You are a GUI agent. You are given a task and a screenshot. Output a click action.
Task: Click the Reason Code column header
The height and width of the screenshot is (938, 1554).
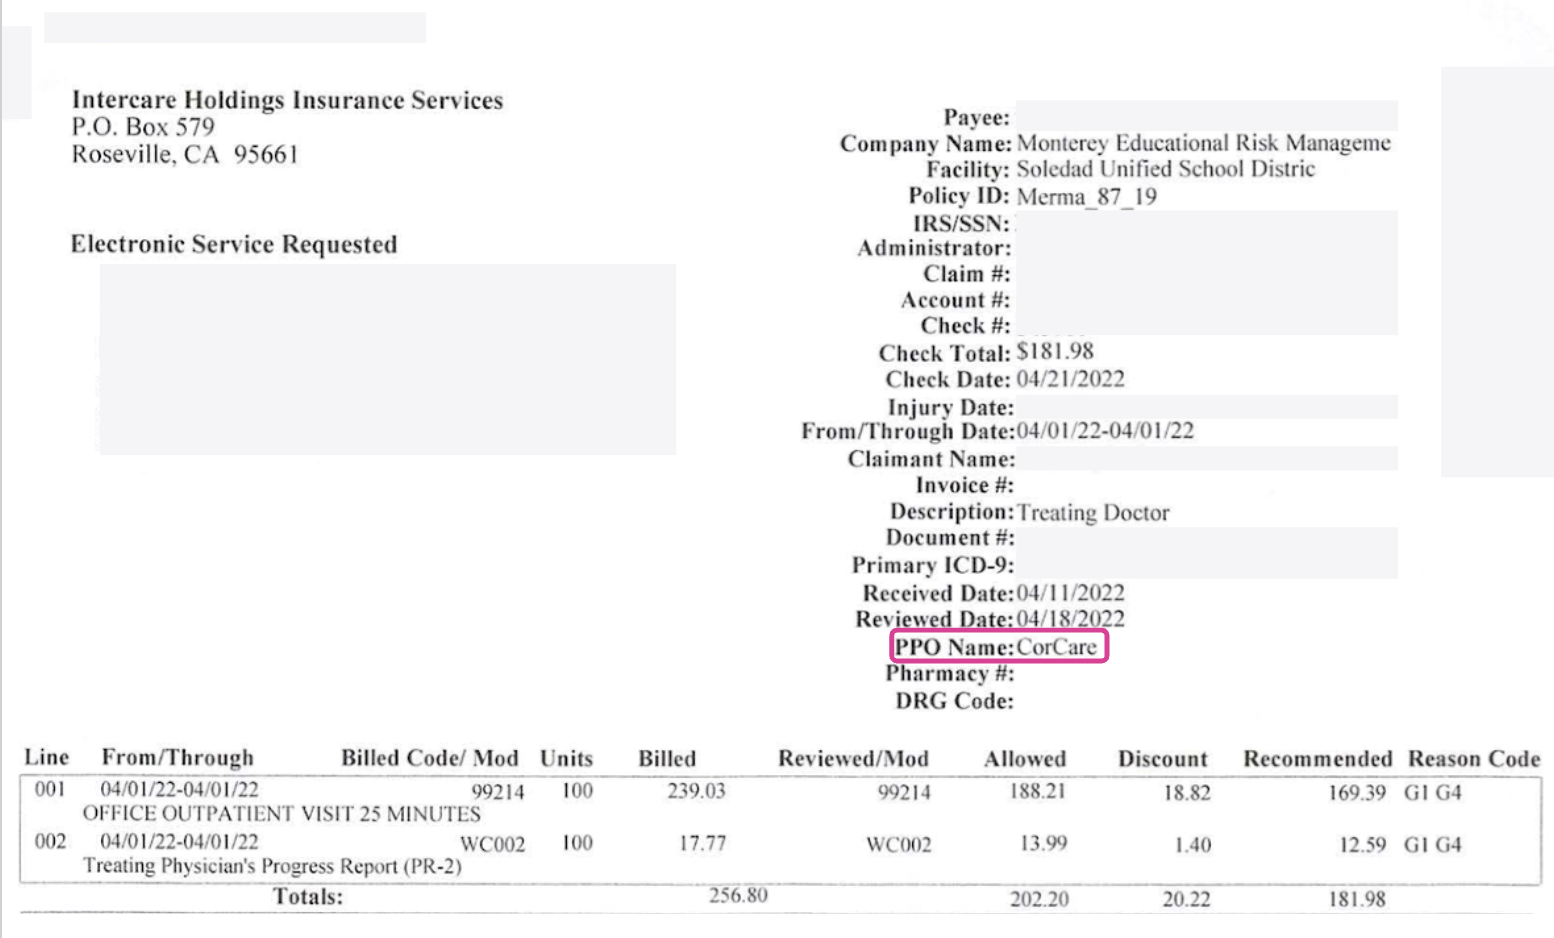click(1474, 758)
